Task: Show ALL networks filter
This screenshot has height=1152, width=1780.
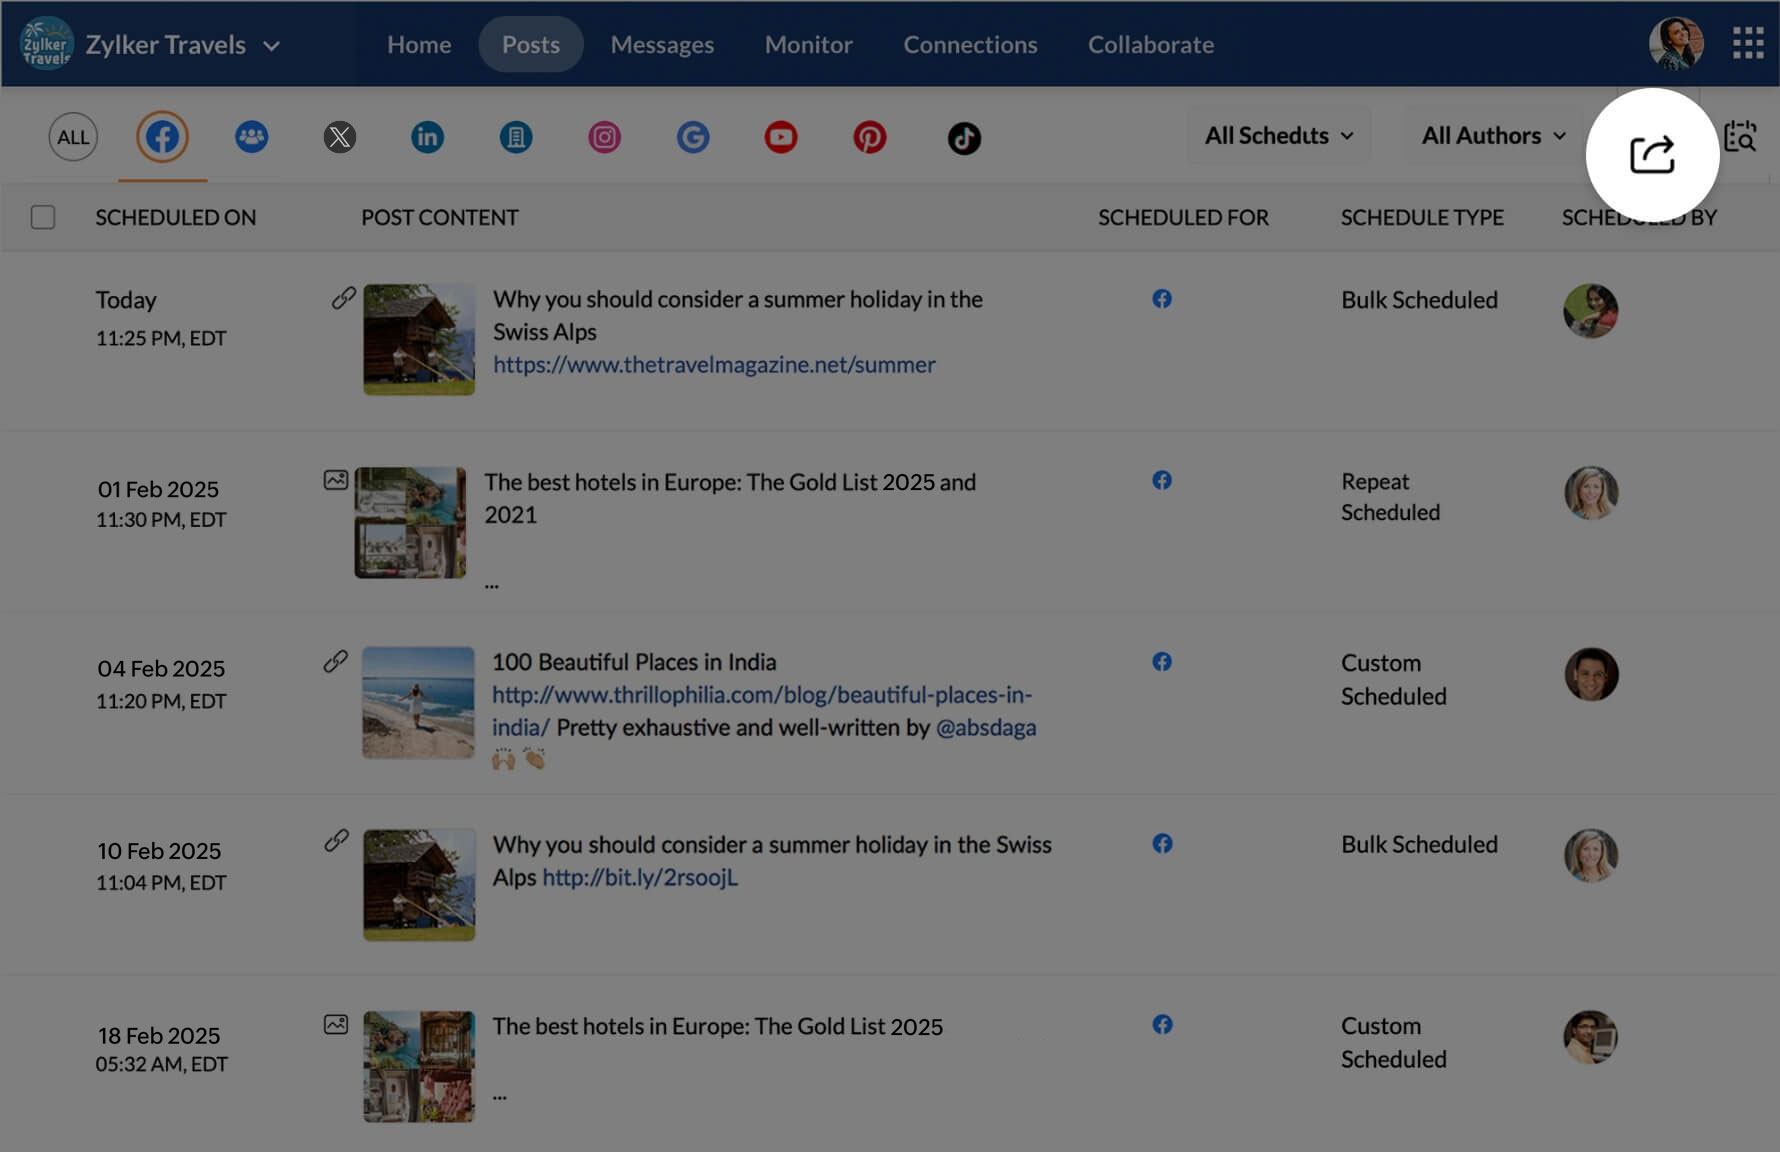Action: point(72,137)
